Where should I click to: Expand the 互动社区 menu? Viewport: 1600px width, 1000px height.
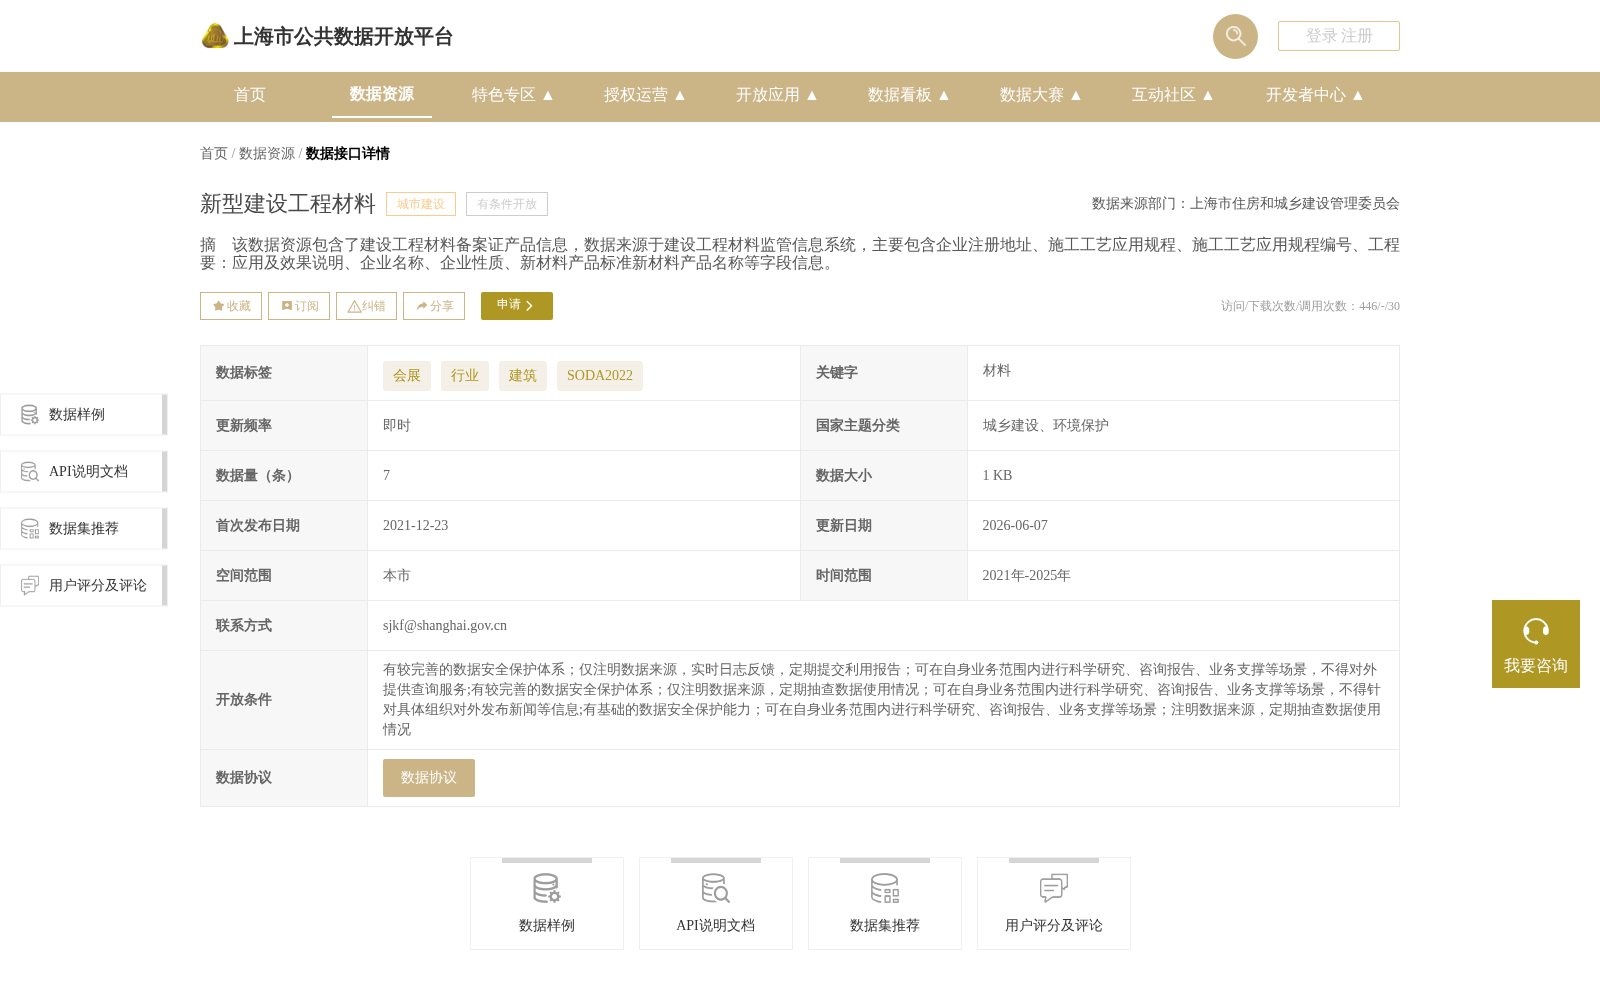coord(1173,95)
